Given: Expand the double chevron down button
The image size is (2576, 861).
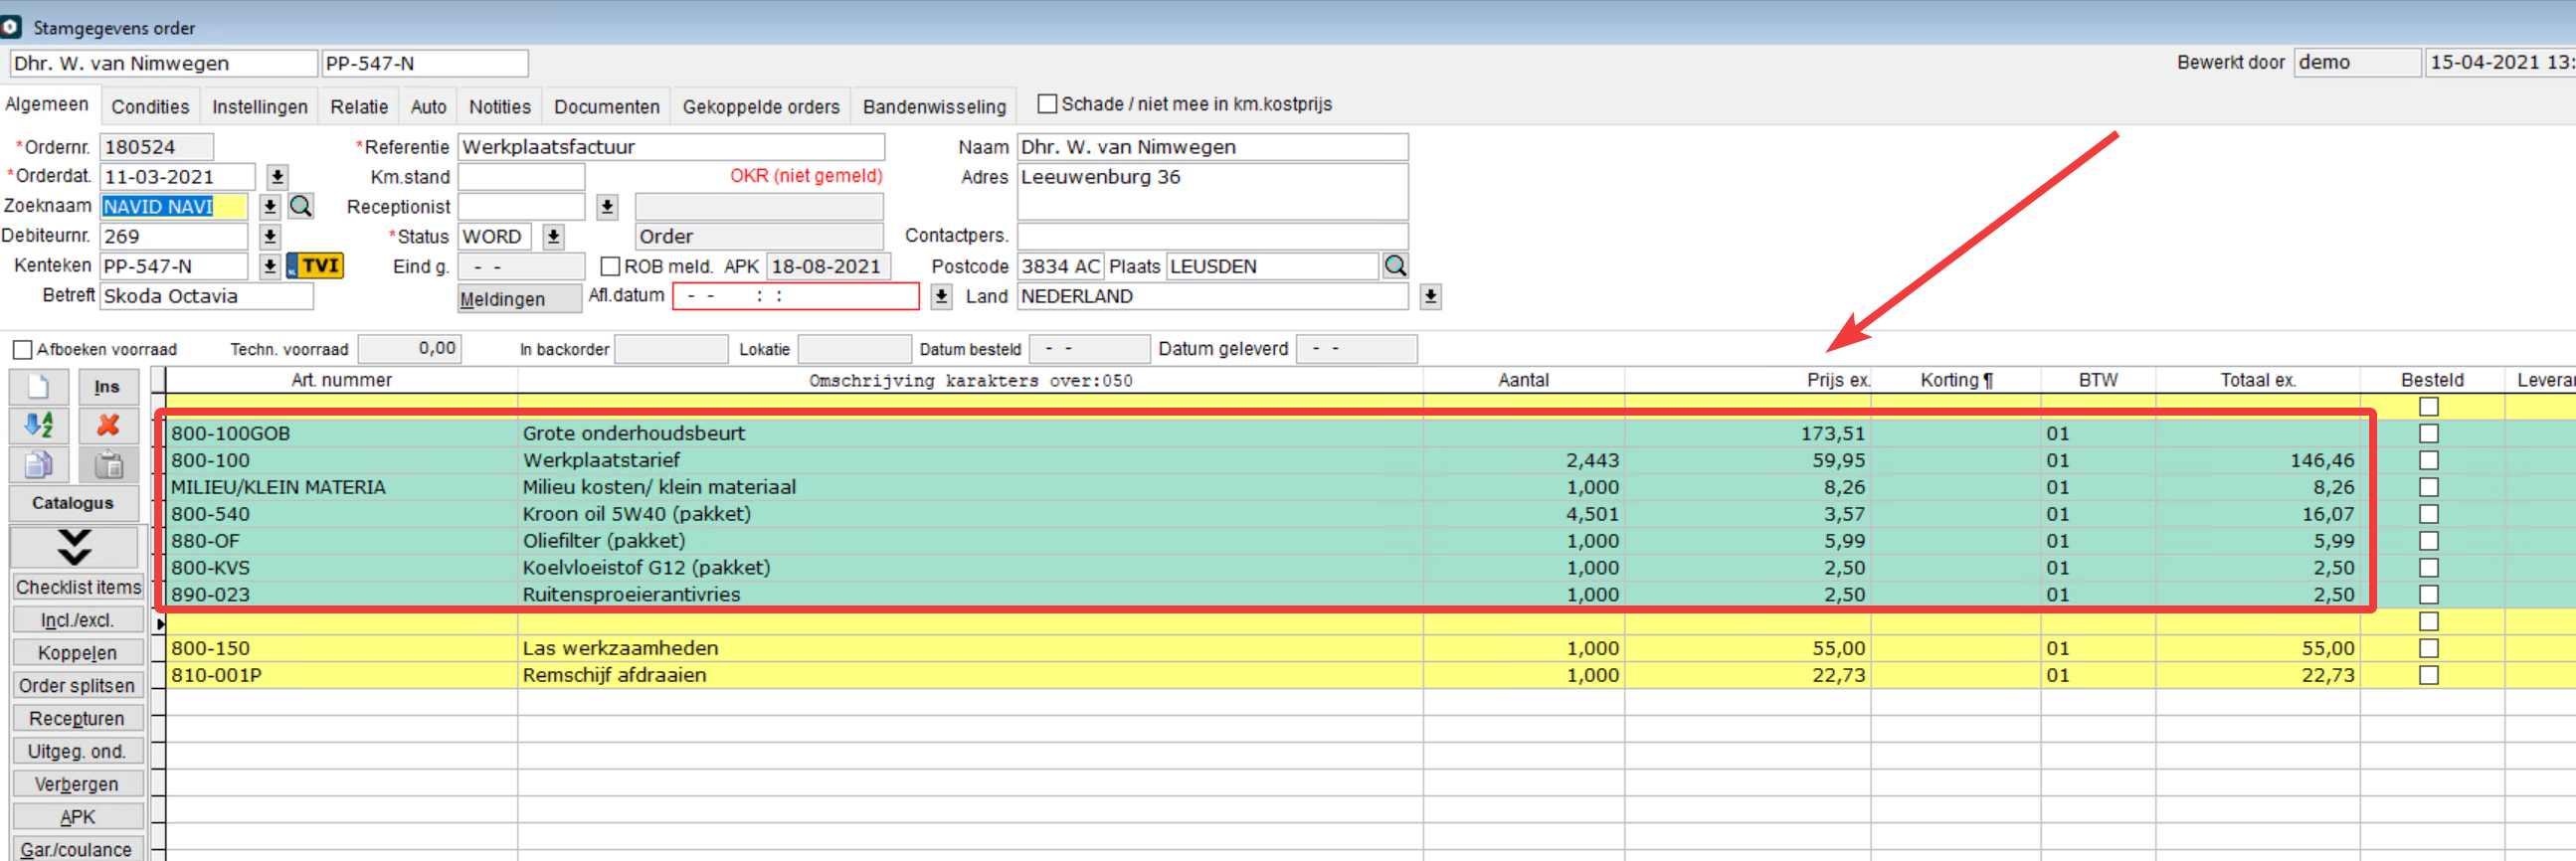Looking at the screenshot, I should 74,546.
